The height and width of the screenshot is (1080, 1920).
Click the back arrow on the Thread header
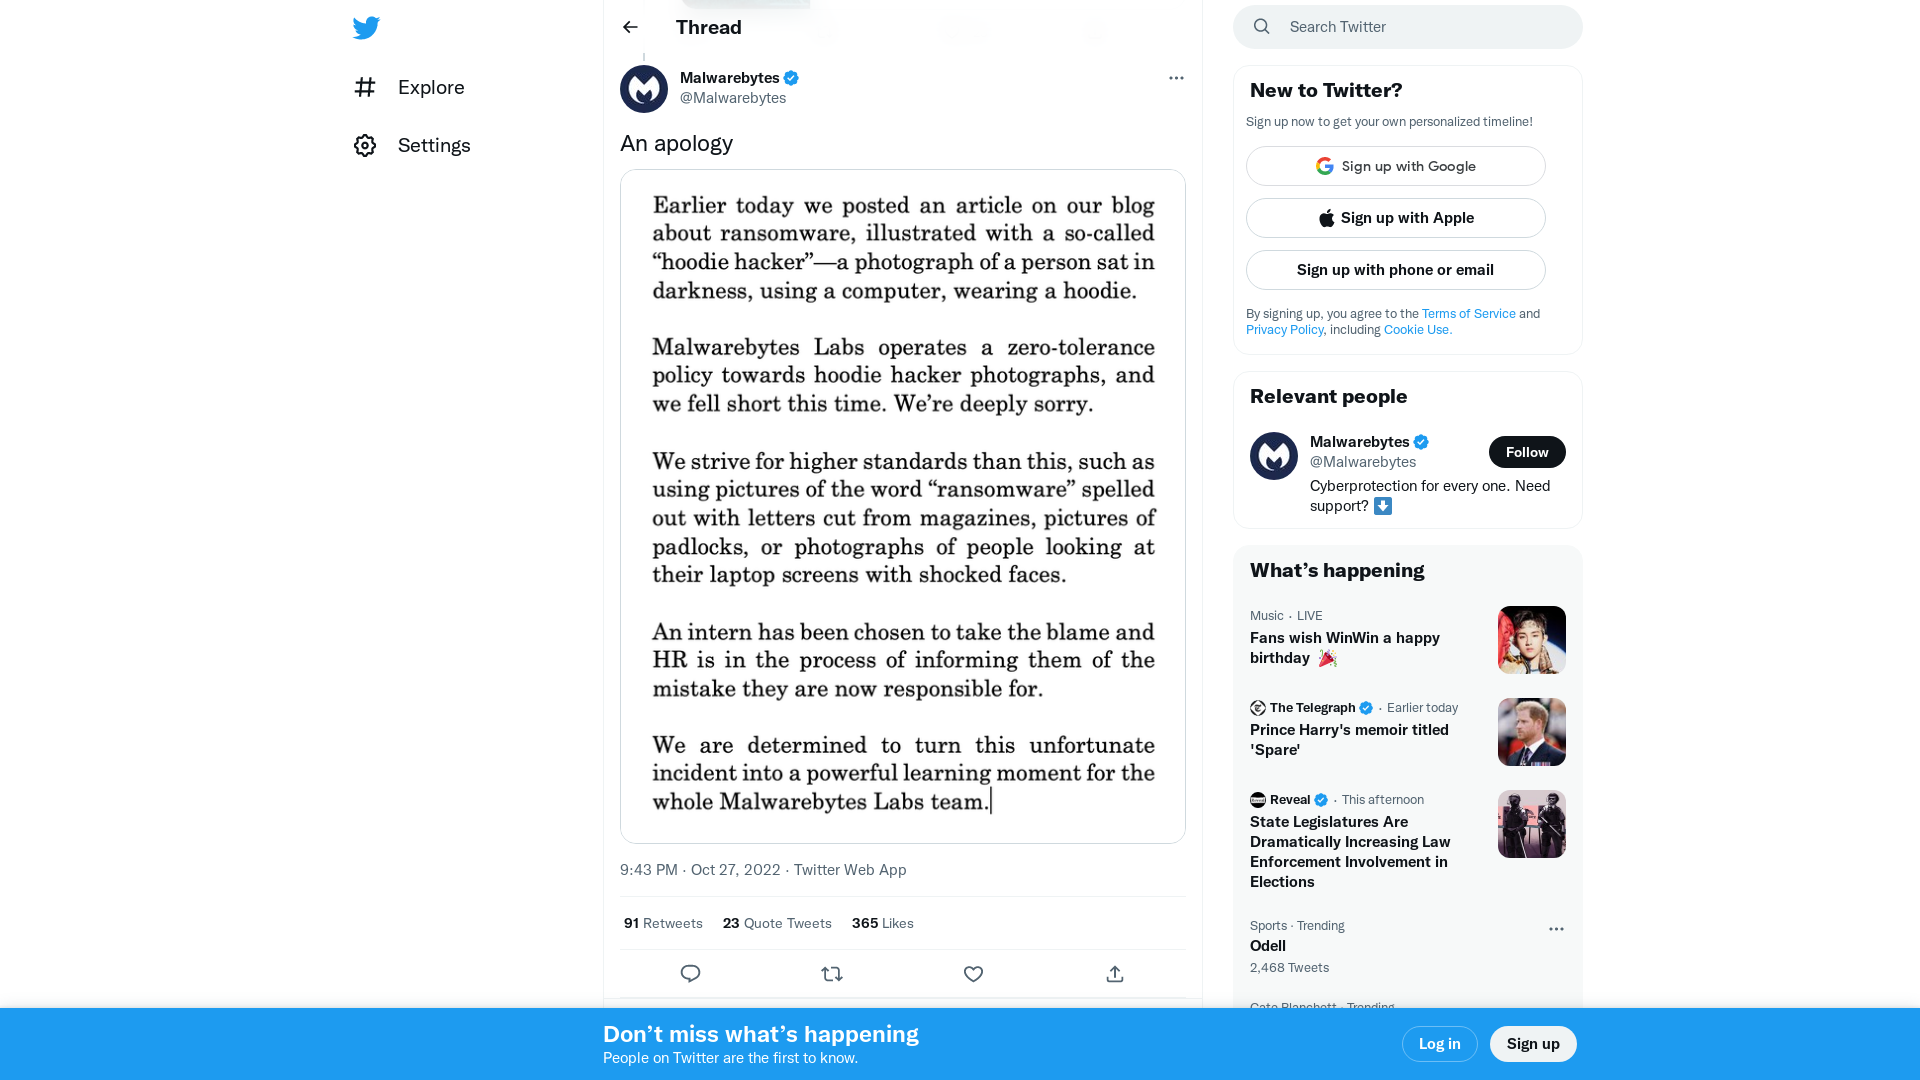629,27
